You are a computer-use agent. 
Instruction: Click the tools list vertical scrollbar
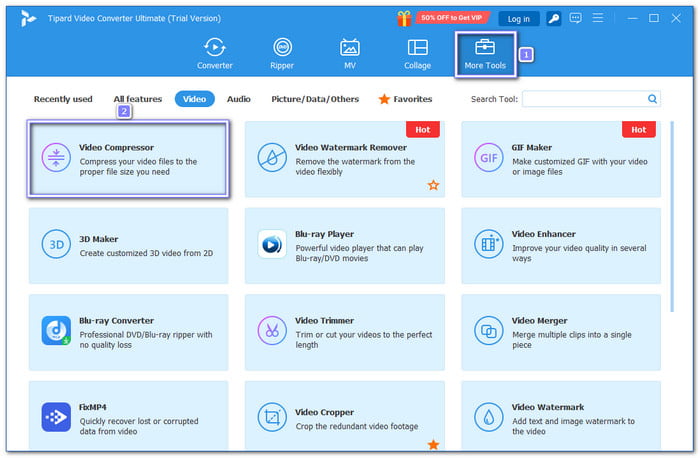[672, 217]
